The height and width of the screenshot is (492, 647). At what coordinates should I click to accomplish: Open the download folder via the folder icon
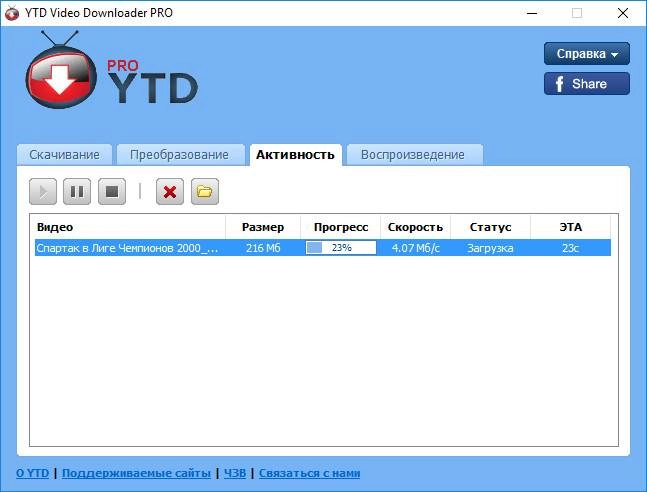pos(205,192)
